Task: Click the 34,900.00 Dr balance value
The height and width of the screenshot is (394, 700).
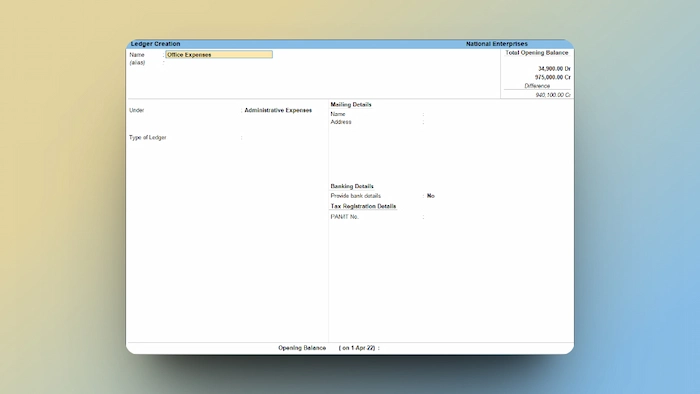Action: click(x=554, y=69)
